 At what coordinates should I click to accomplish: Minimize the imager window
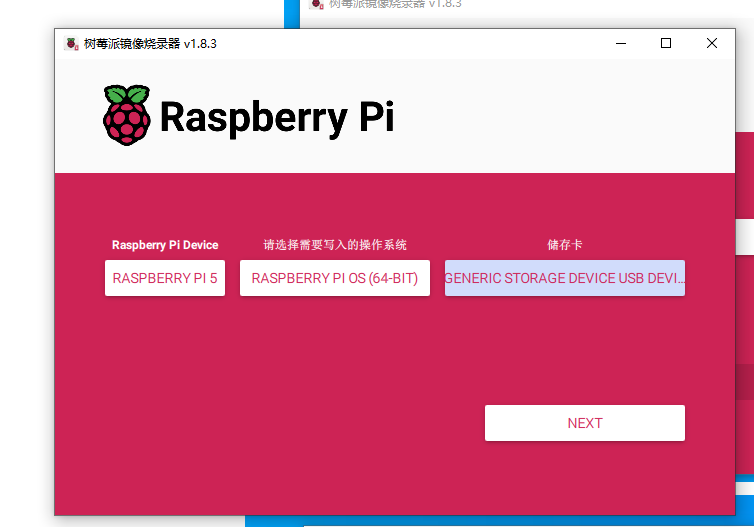[621, 43]
